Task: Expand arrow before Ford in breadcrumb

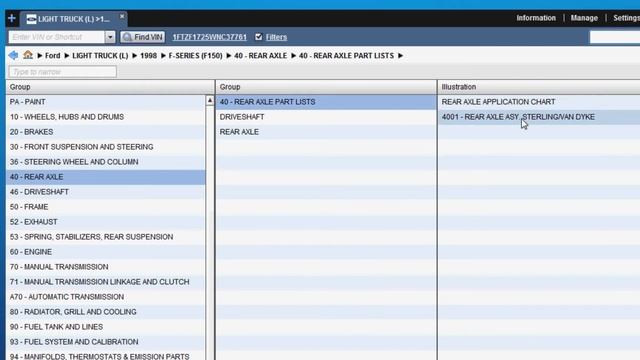Action: [x=40, y=56]
